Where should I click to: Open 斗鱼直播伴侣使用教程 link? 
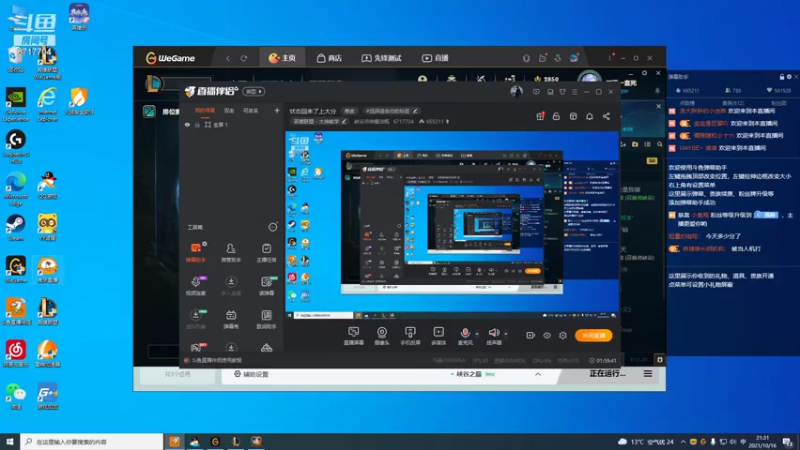[x=213, y=360]
